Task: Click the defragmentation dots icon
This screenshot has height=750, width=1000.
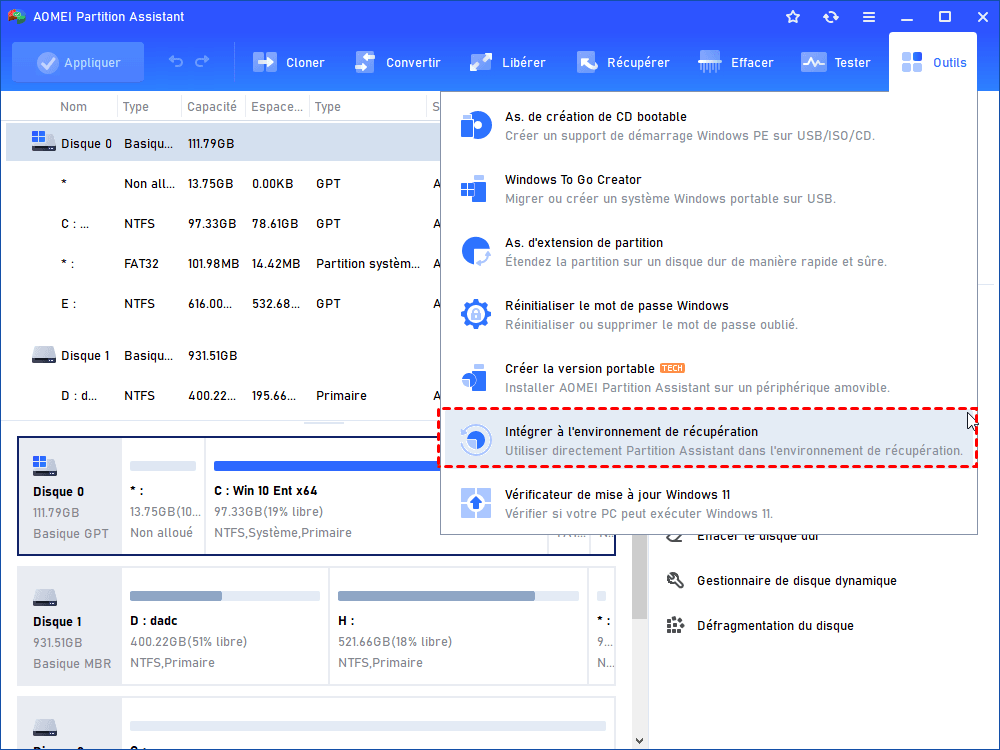Action: pyautogui.click(x=675, y=625)
